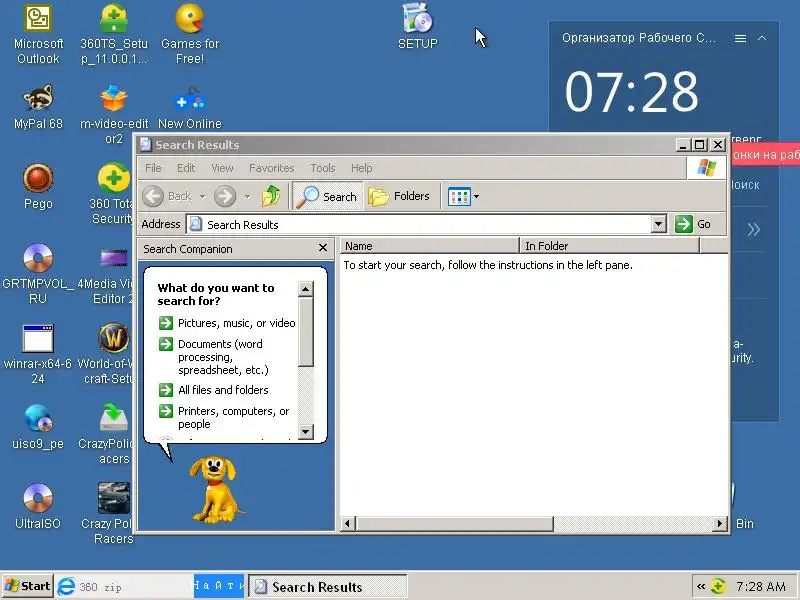The image size is (800, 600).
Task: Open the Games for Free! desktop icon
Action: [190, 34]
